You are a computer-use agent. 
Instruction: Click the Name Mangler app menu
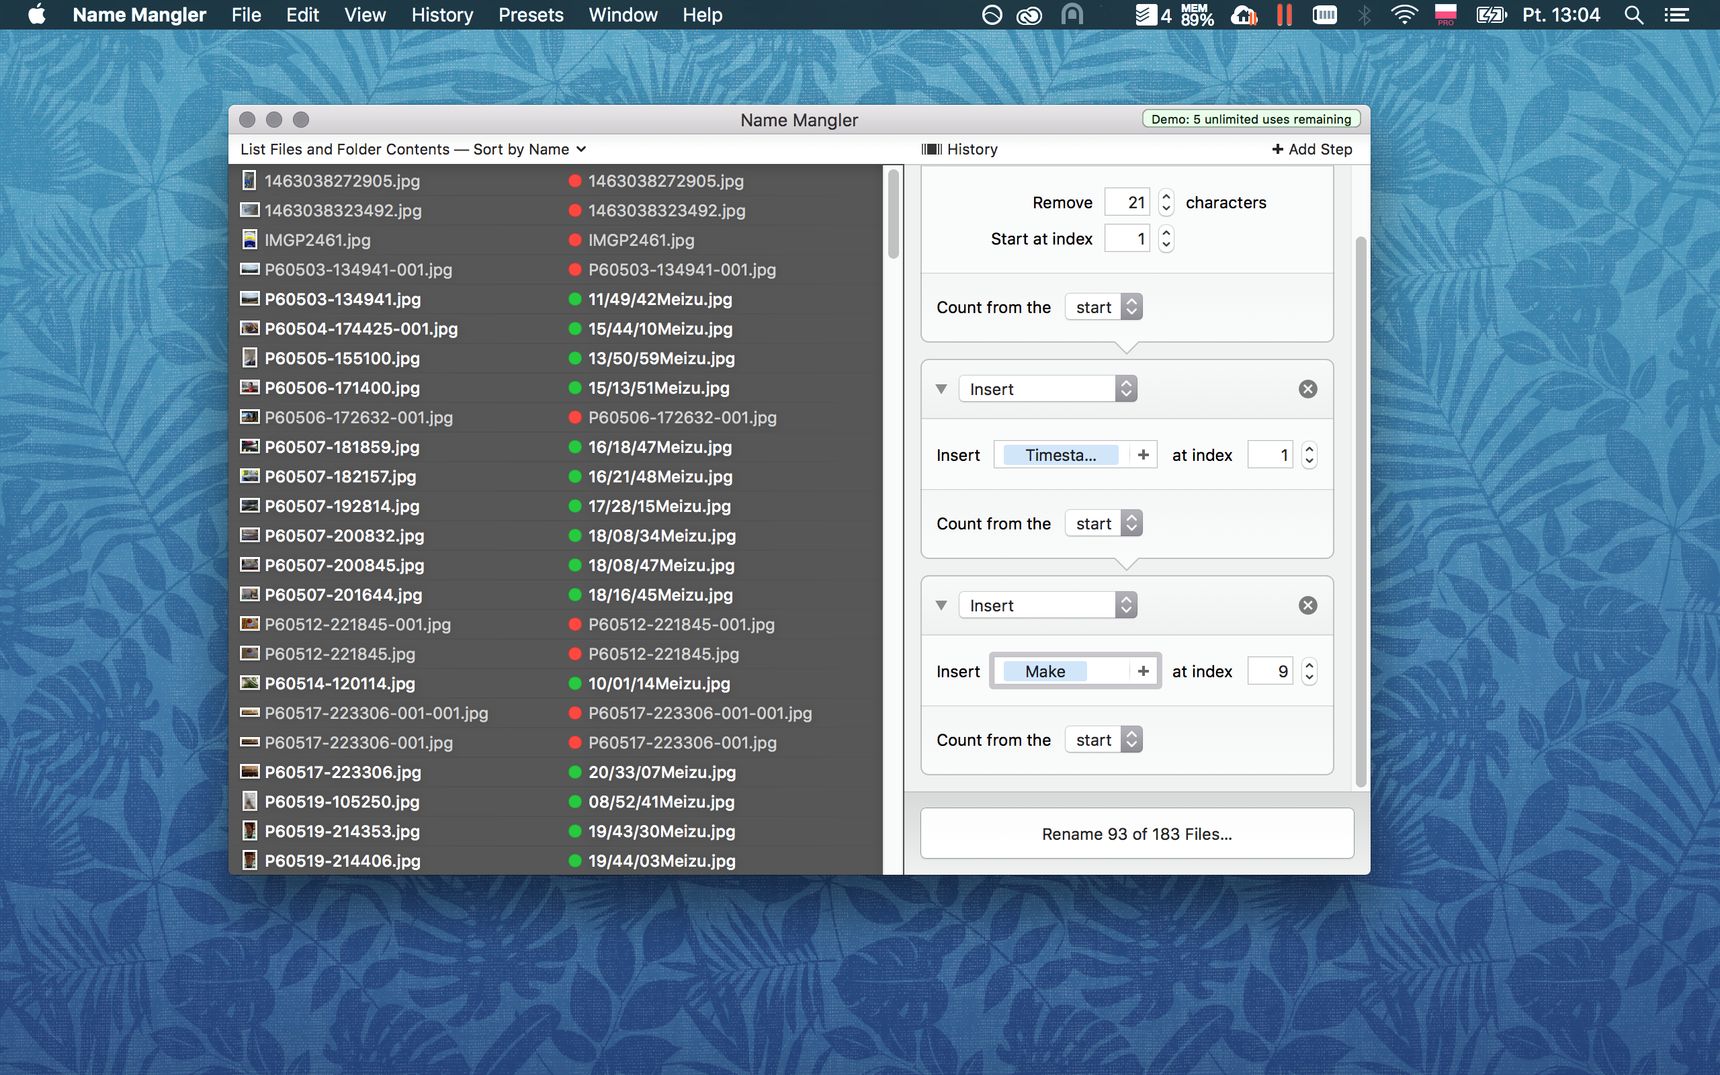pyautogui.click(x=139, y=15)
